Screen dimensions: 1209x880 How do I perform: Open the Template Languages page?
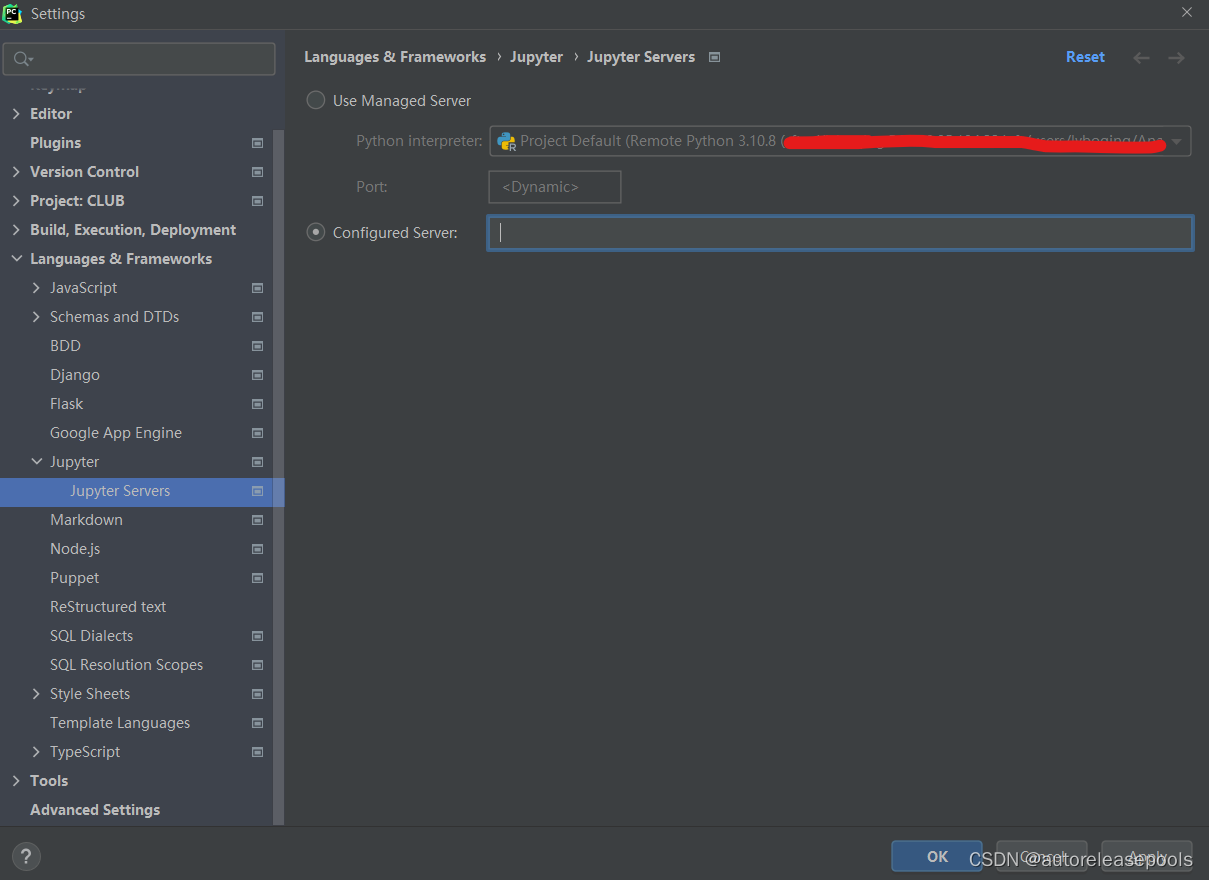[x=120, y=723]
